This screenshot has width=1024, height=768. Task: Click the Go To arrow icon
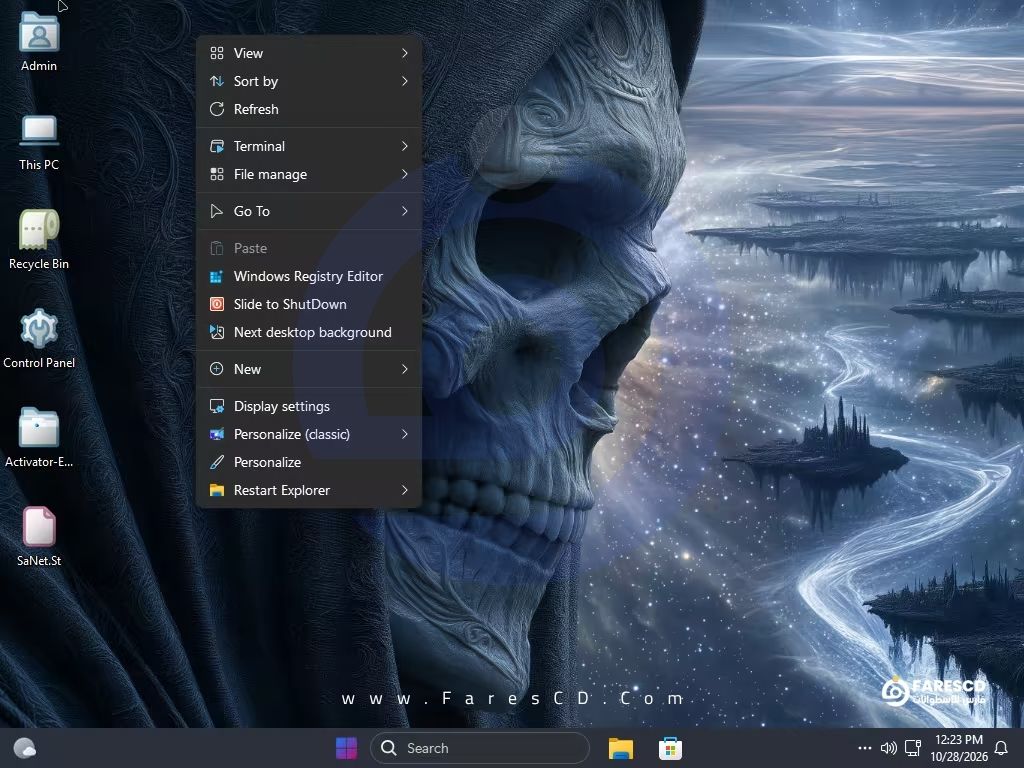[217, 211]
